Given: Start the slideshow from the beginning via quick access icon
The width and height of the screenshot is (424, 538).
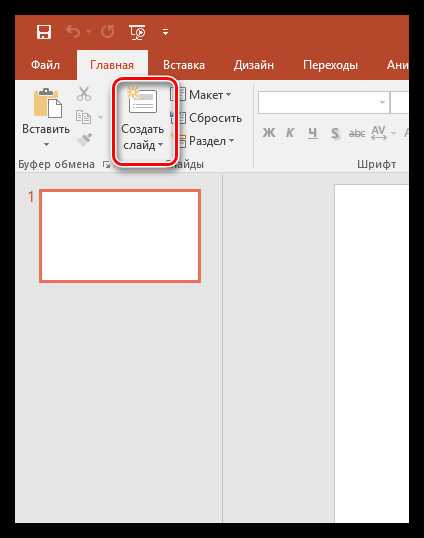Looking at the screenshot, I should tap(137, 32).
